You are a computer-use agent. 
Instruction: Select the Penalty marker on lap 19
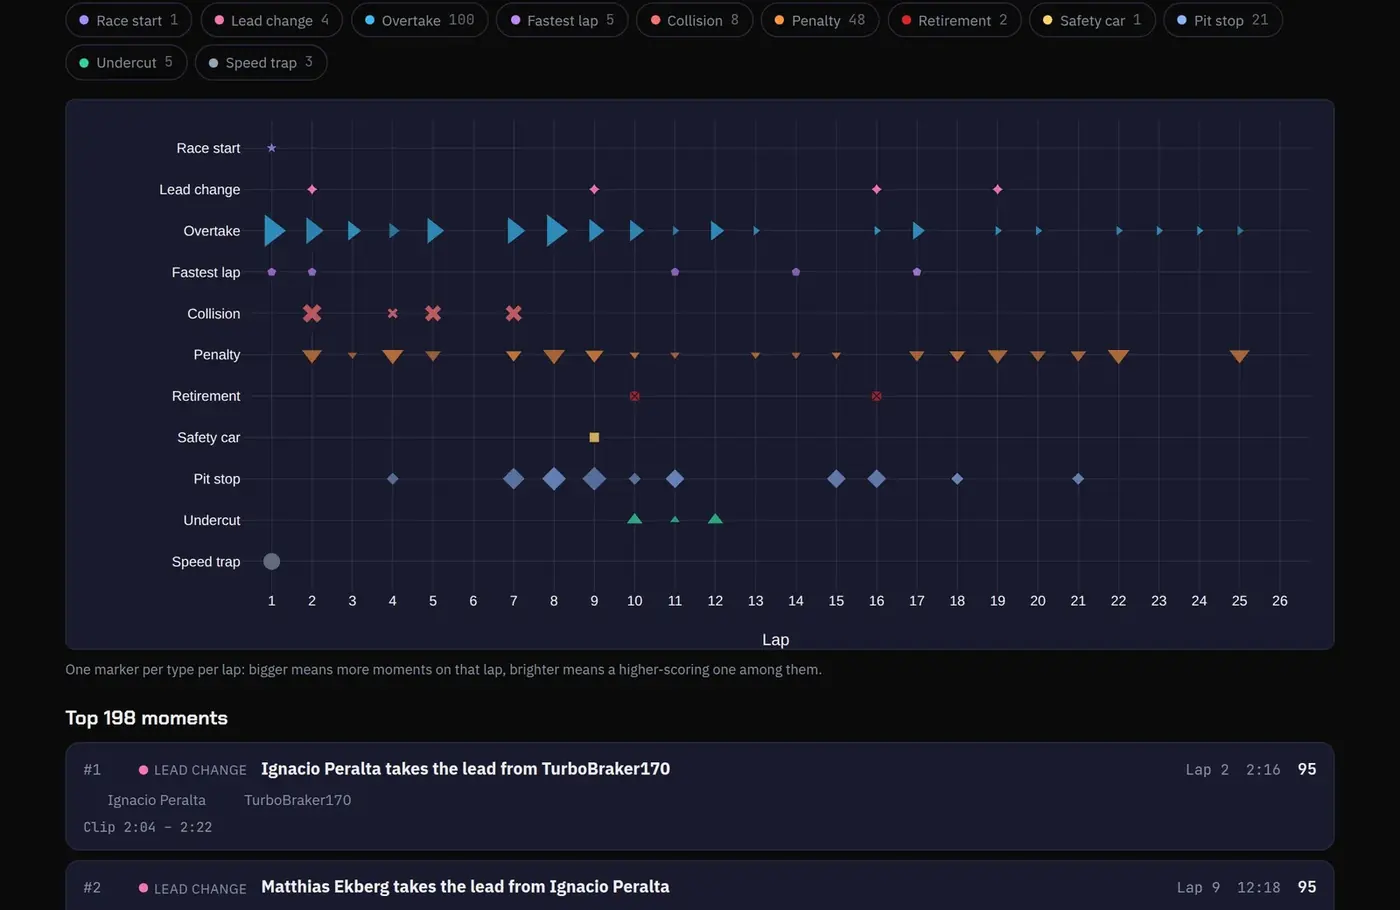997,356
